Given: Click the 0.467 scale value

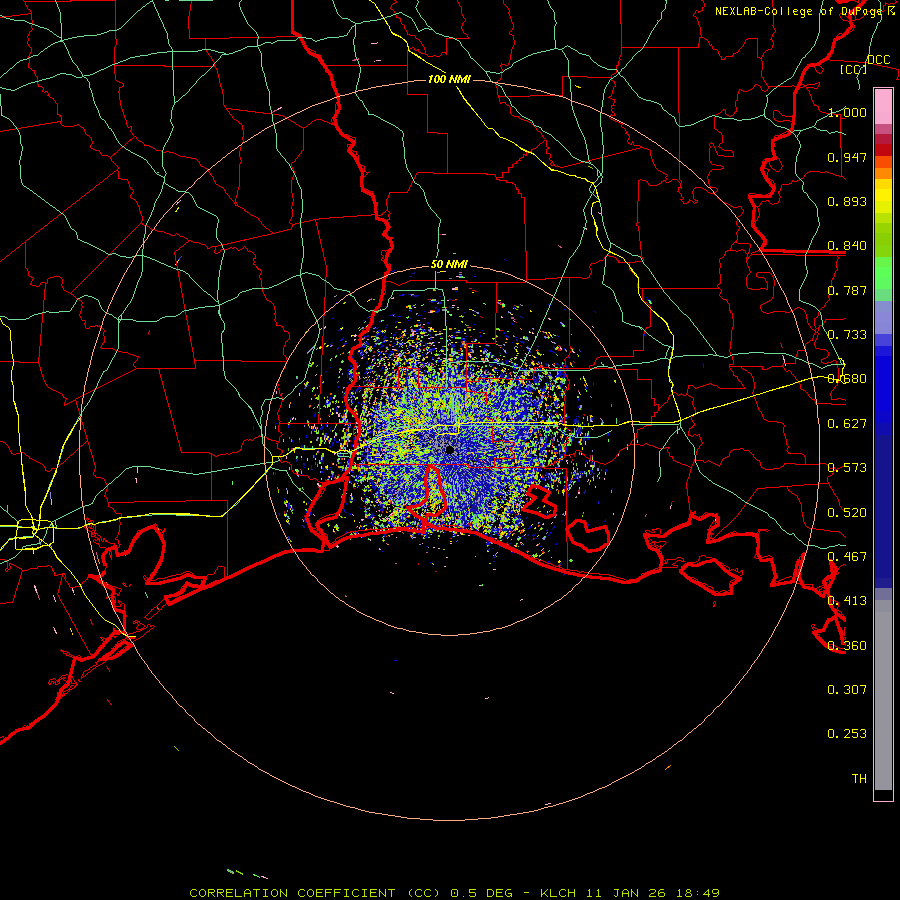Looking at the screenshot, I should 847,557.
